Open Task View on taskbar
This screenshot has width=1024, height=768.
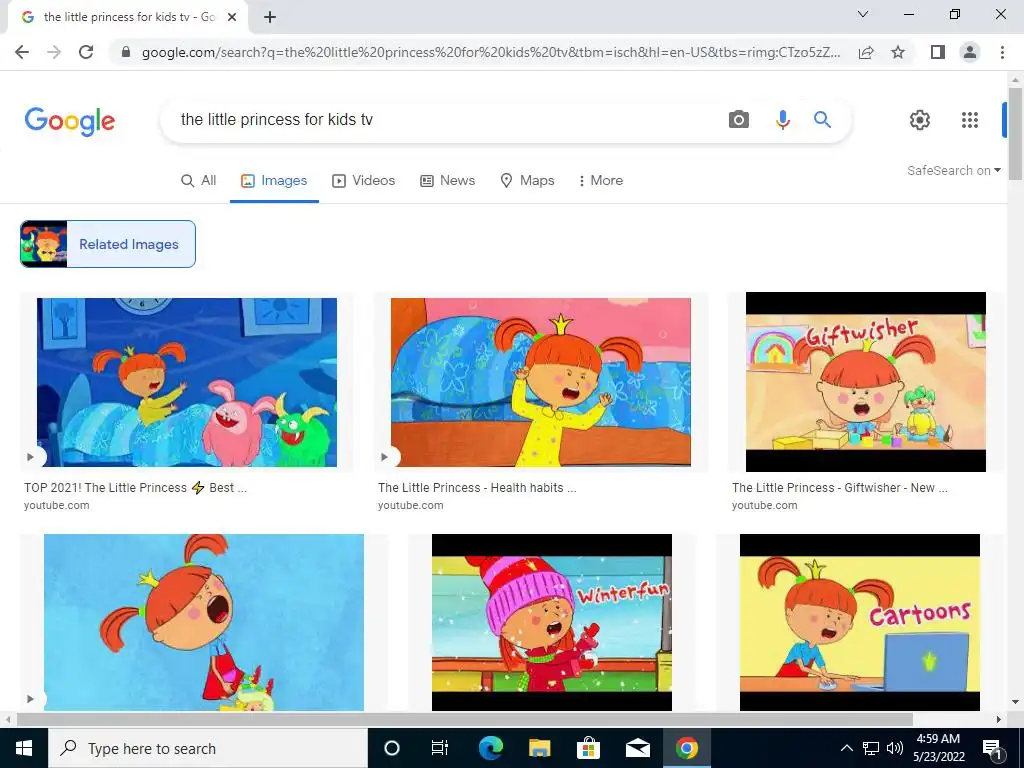click(x=440, y=748)
